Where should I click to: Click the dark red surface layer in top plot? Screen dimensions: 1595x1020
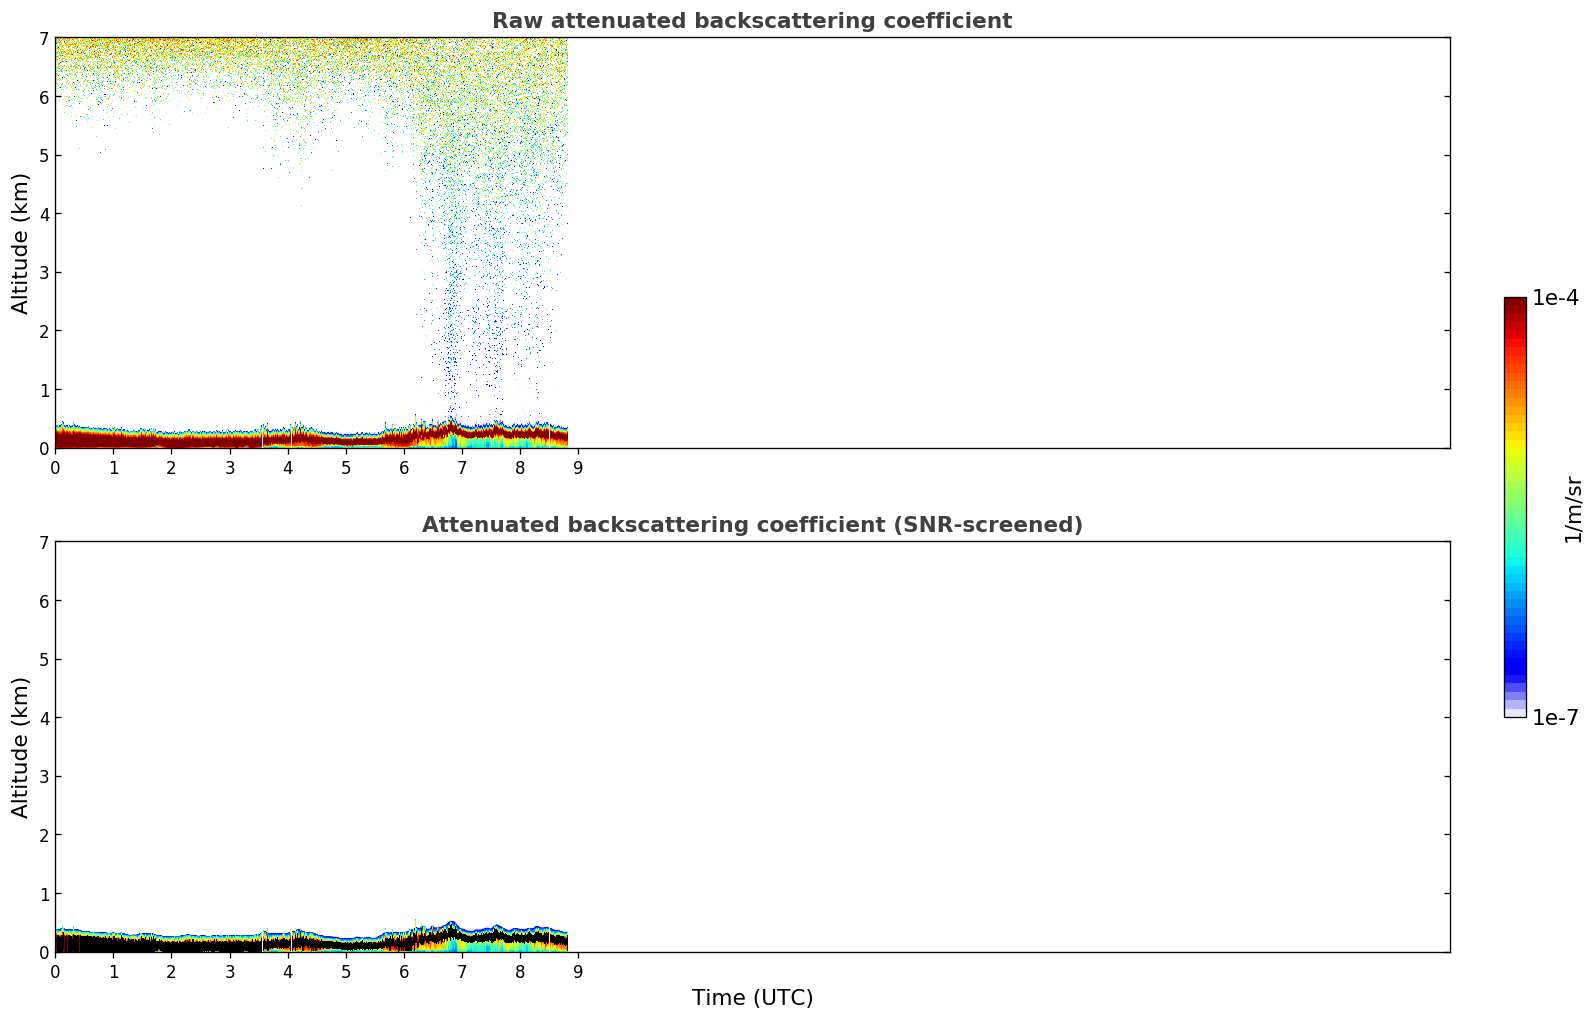pos(200,439)
